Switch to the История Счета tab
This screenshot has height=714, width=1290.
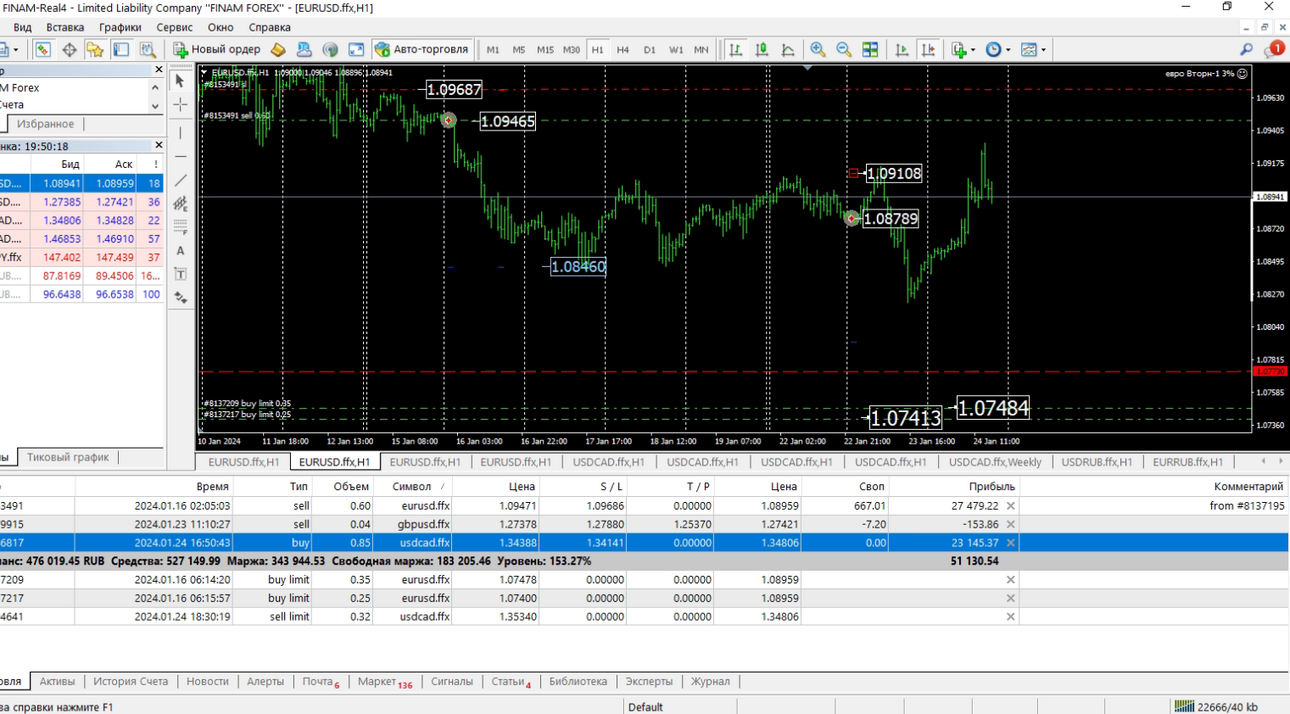pyautogui.click(x=131, y=681)
